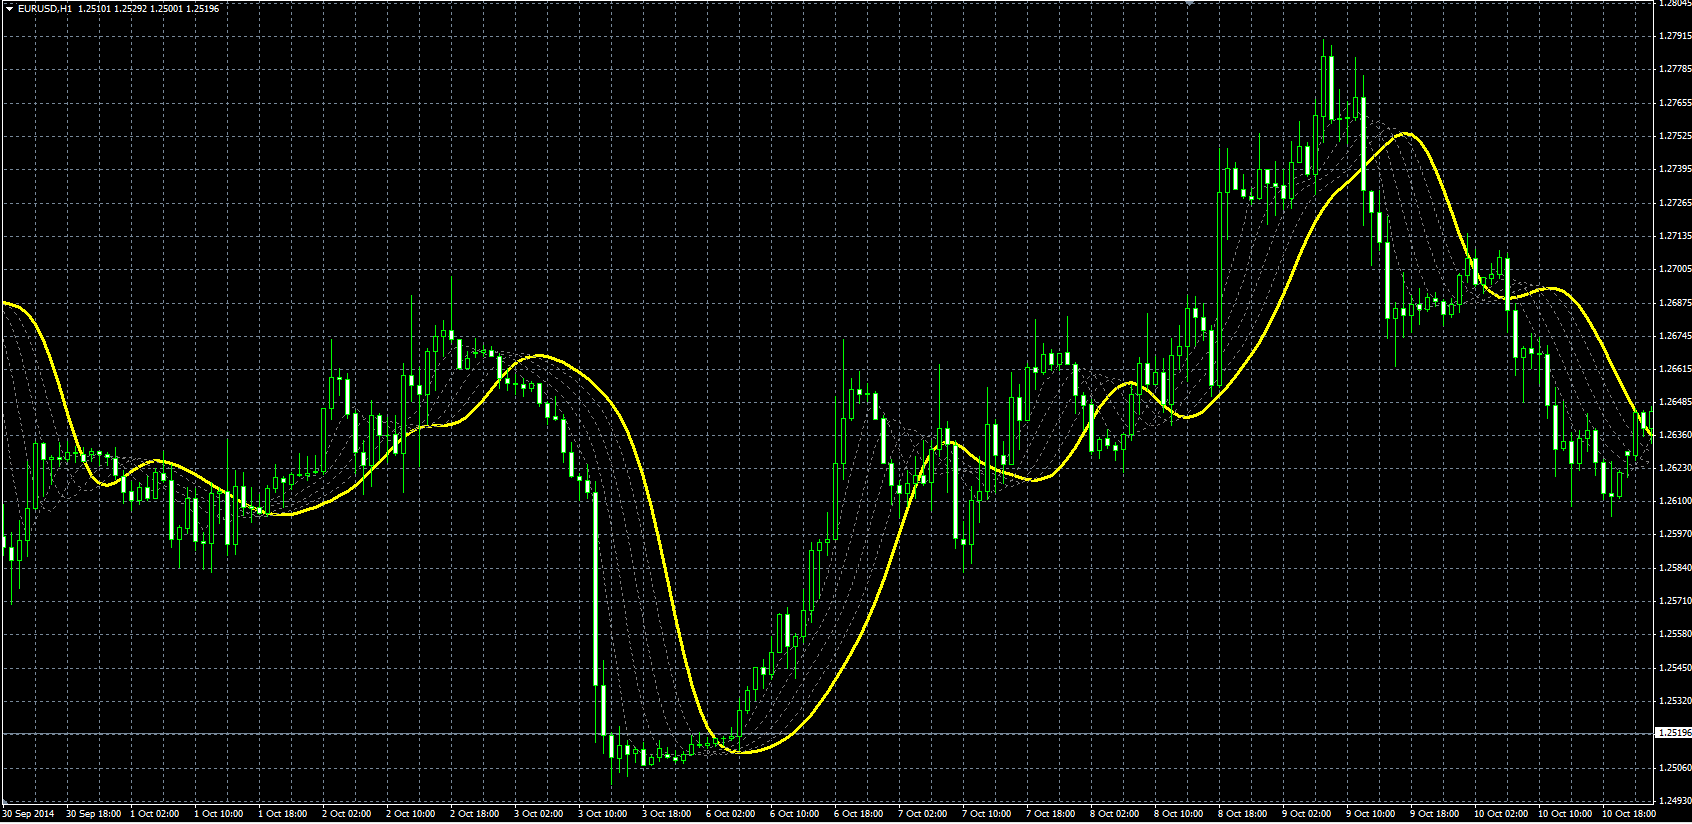Click the 1.27265 price scale value

[1674, 202]
